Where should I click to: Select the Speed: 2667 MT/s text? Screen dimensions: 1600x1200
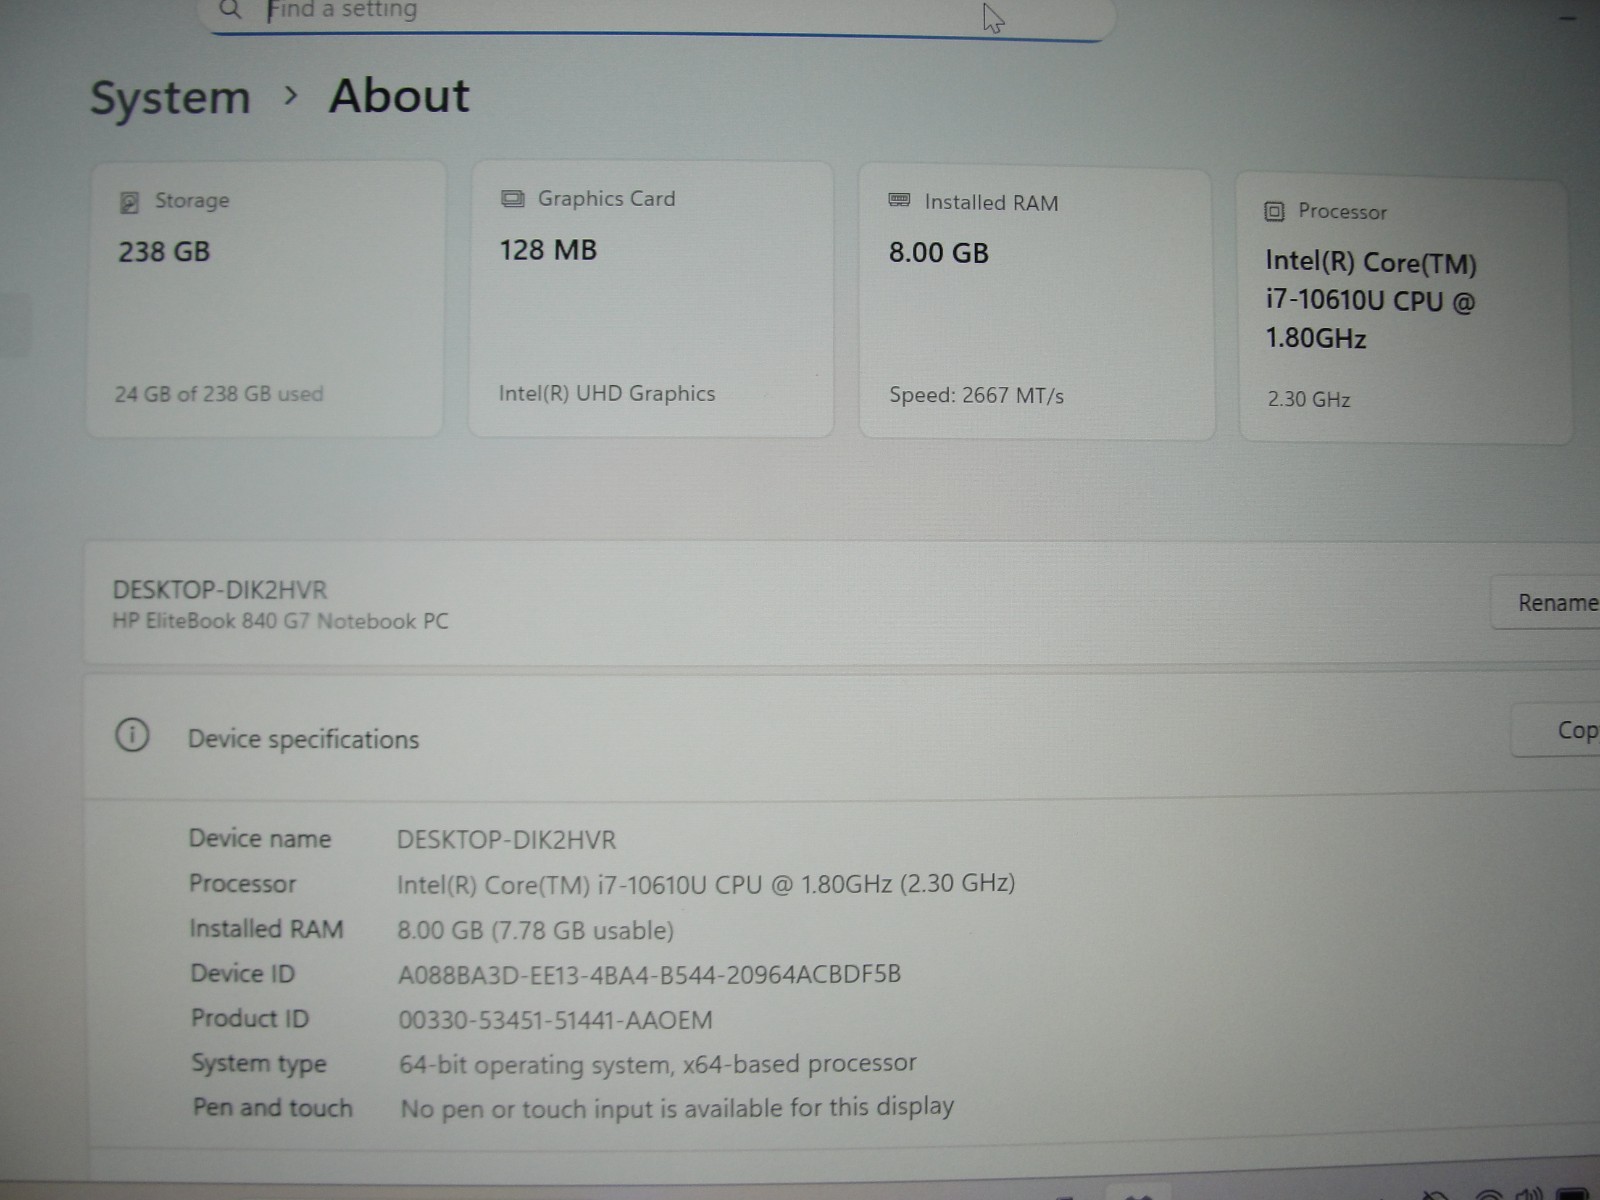[976, 395]
